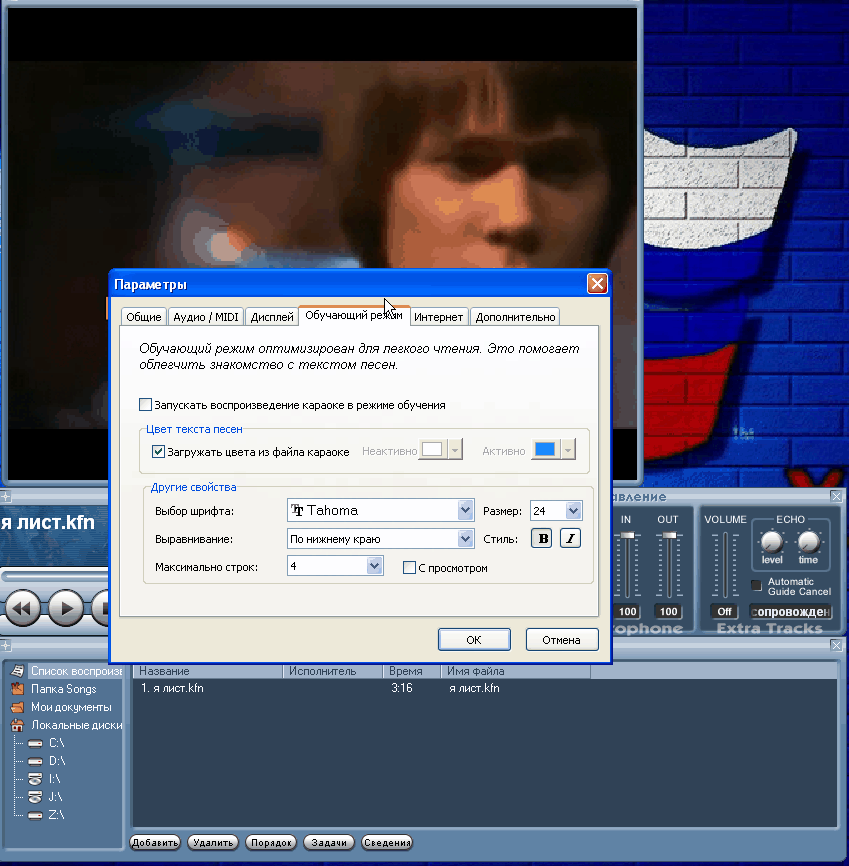Click the Неактивно white color swatch
The height and width of the screenshot is (866, 849).
(x=433, y=450)
